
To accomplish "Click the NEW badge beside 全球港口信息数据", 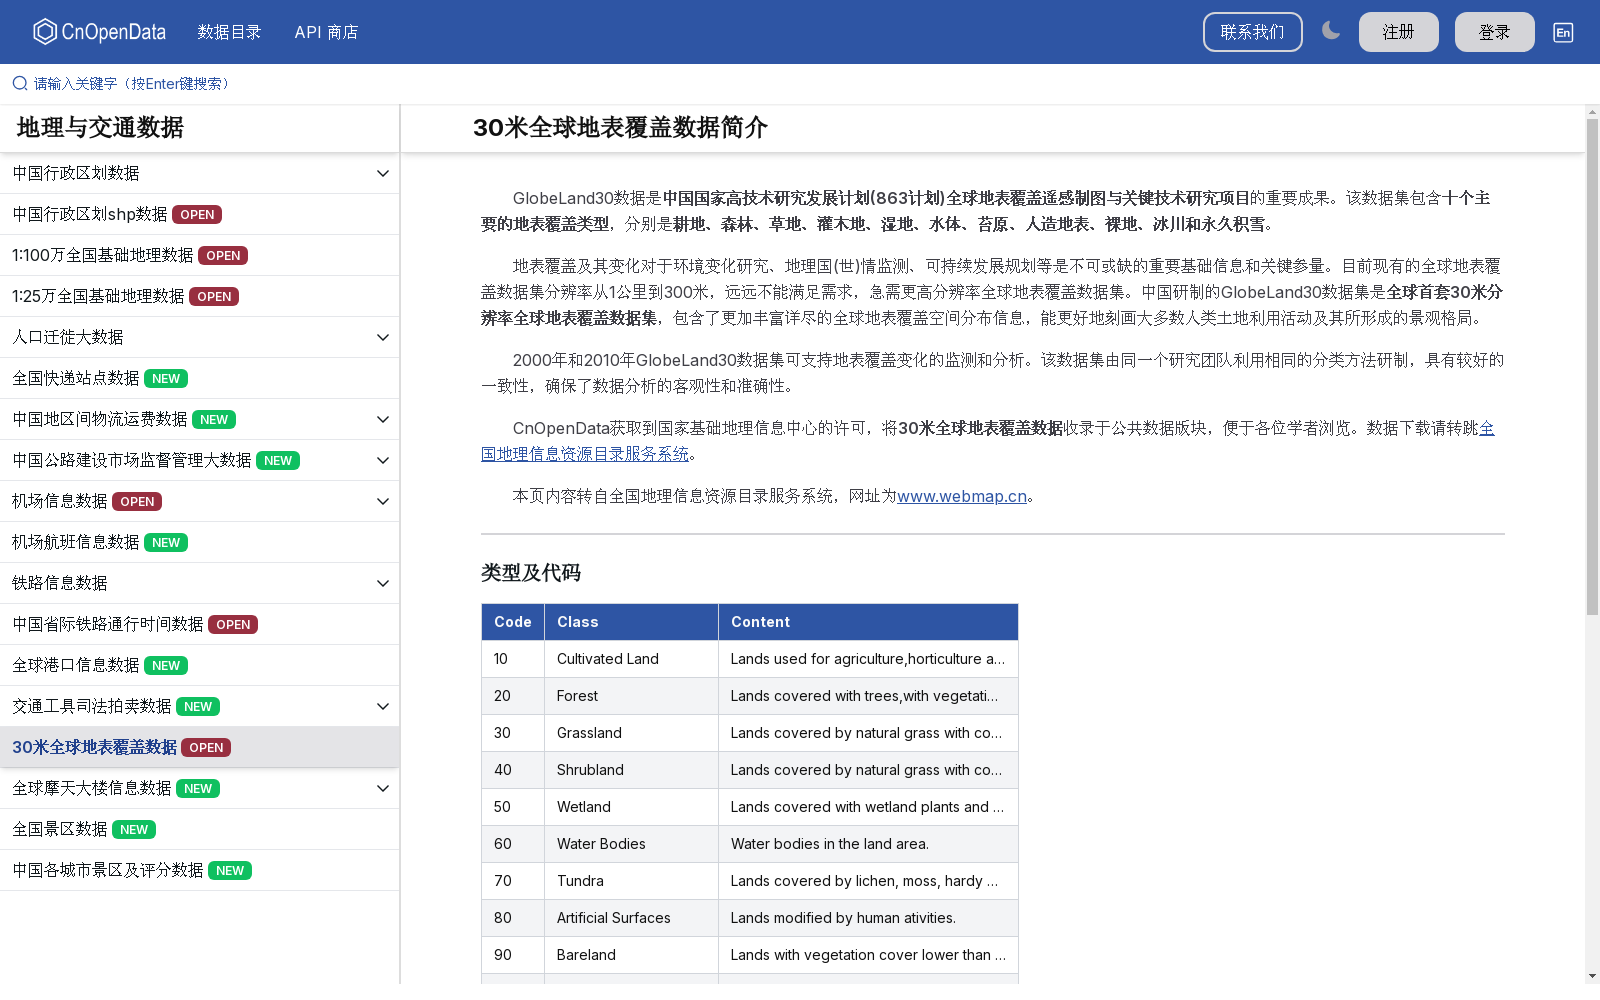I will pyautogui.click(x=166, y=666).
